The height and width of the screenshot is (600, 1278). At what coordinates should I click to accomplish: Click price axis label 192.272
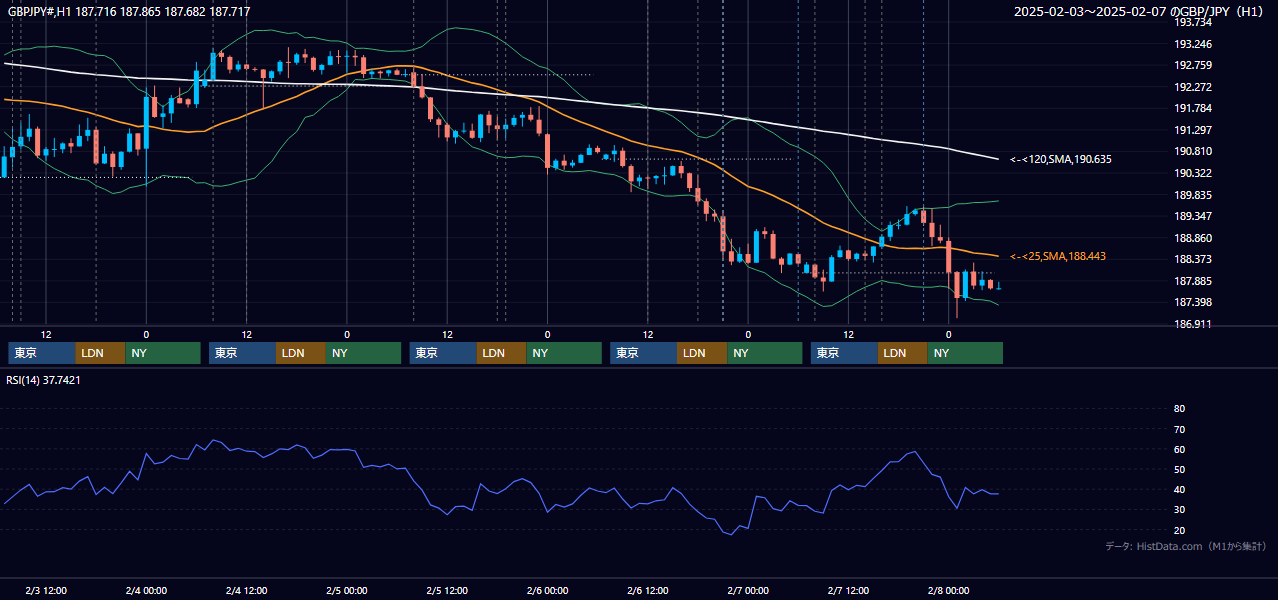(1193, 87)
